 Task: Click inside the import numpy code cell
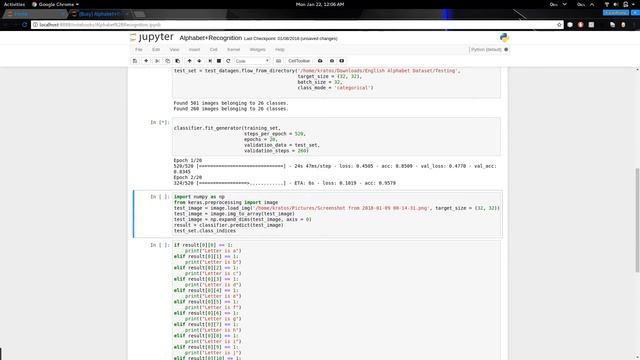tap(337, 214)
